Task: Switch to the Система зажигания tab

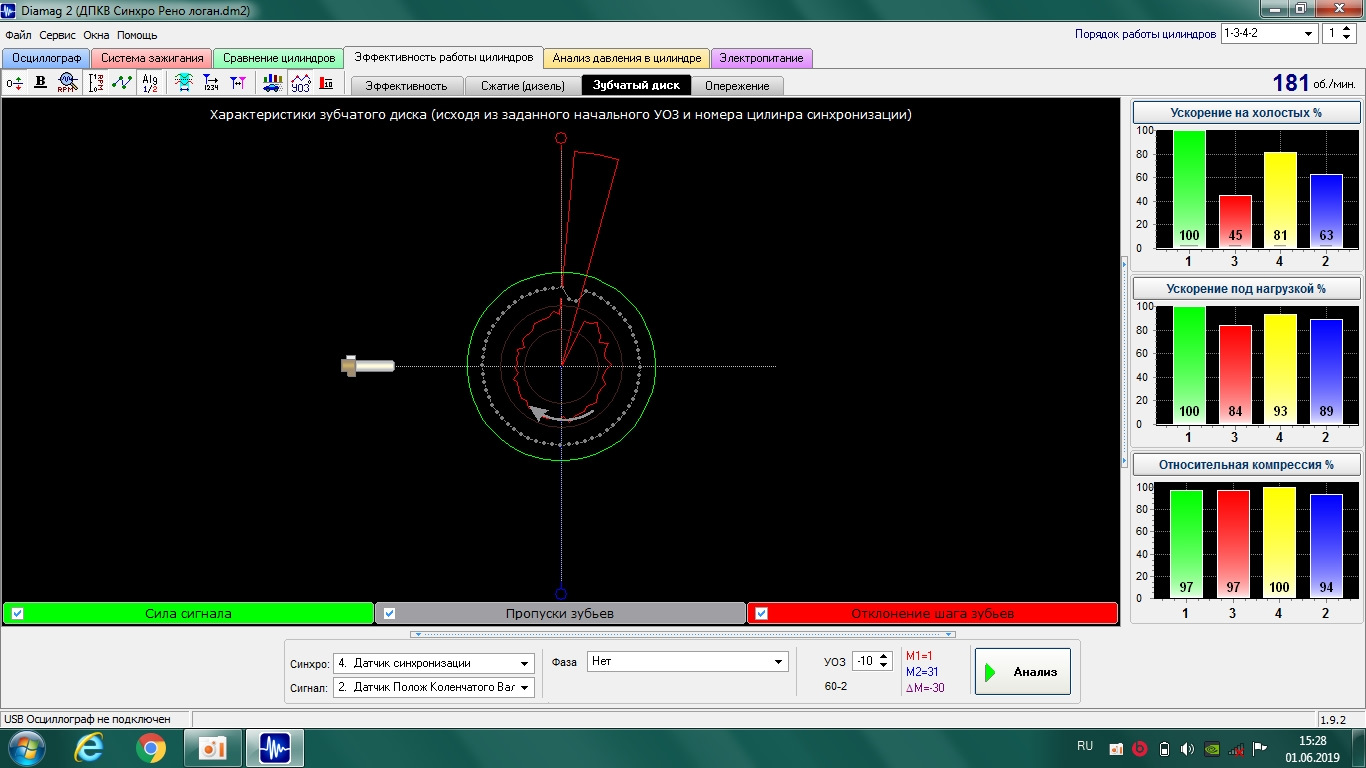Action: [152, 58]
